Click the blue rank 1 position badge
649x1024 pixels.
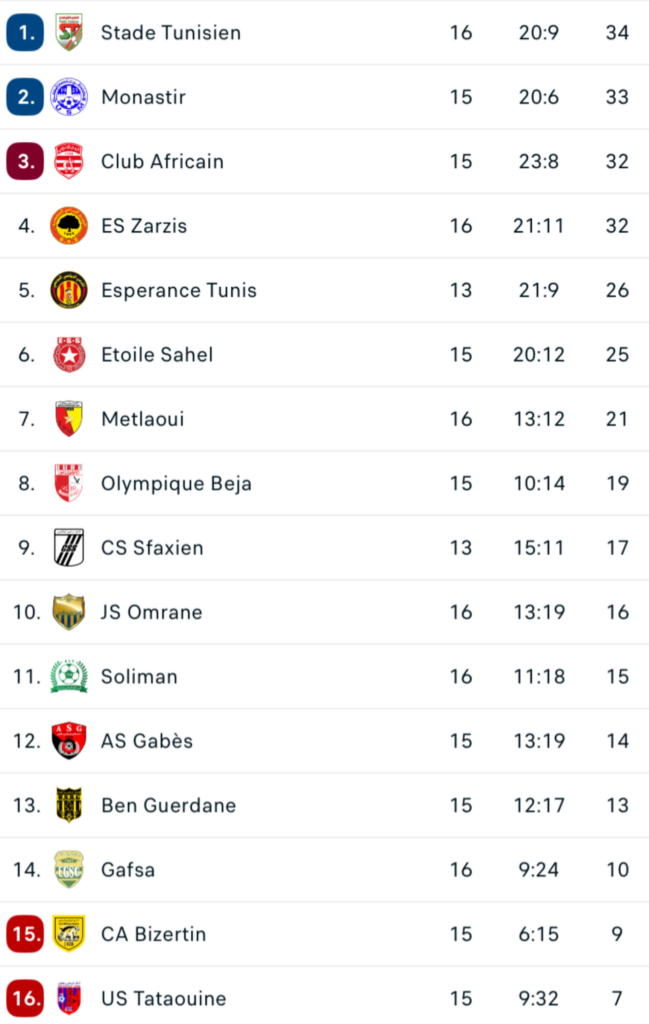[x=25, y=33]
